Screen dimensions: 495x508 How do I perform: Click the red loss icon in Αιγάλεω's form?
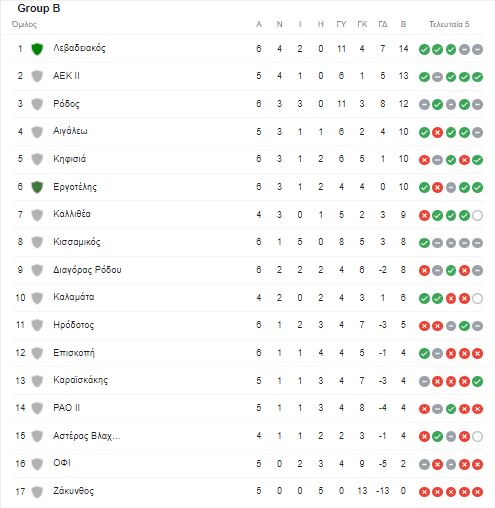pos(437,132)
